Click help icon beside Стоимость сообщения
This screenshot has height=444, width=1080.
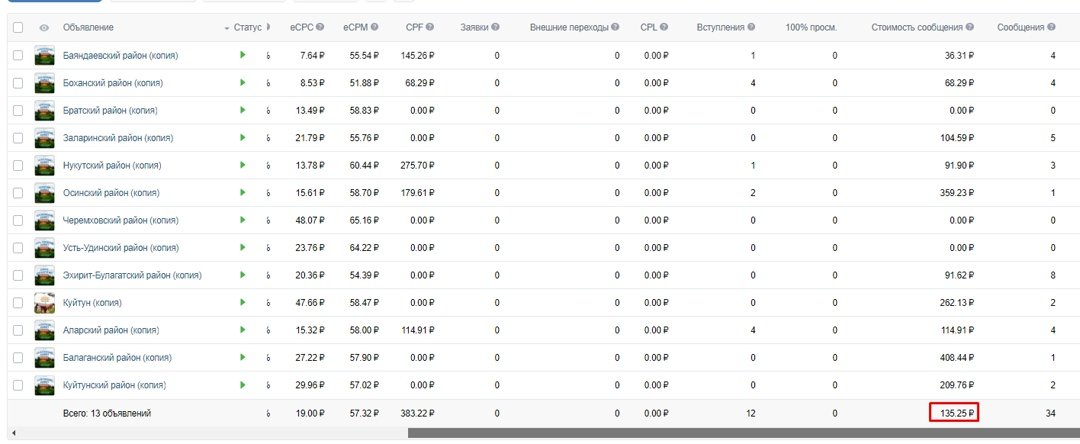click(x=971, y=27)
